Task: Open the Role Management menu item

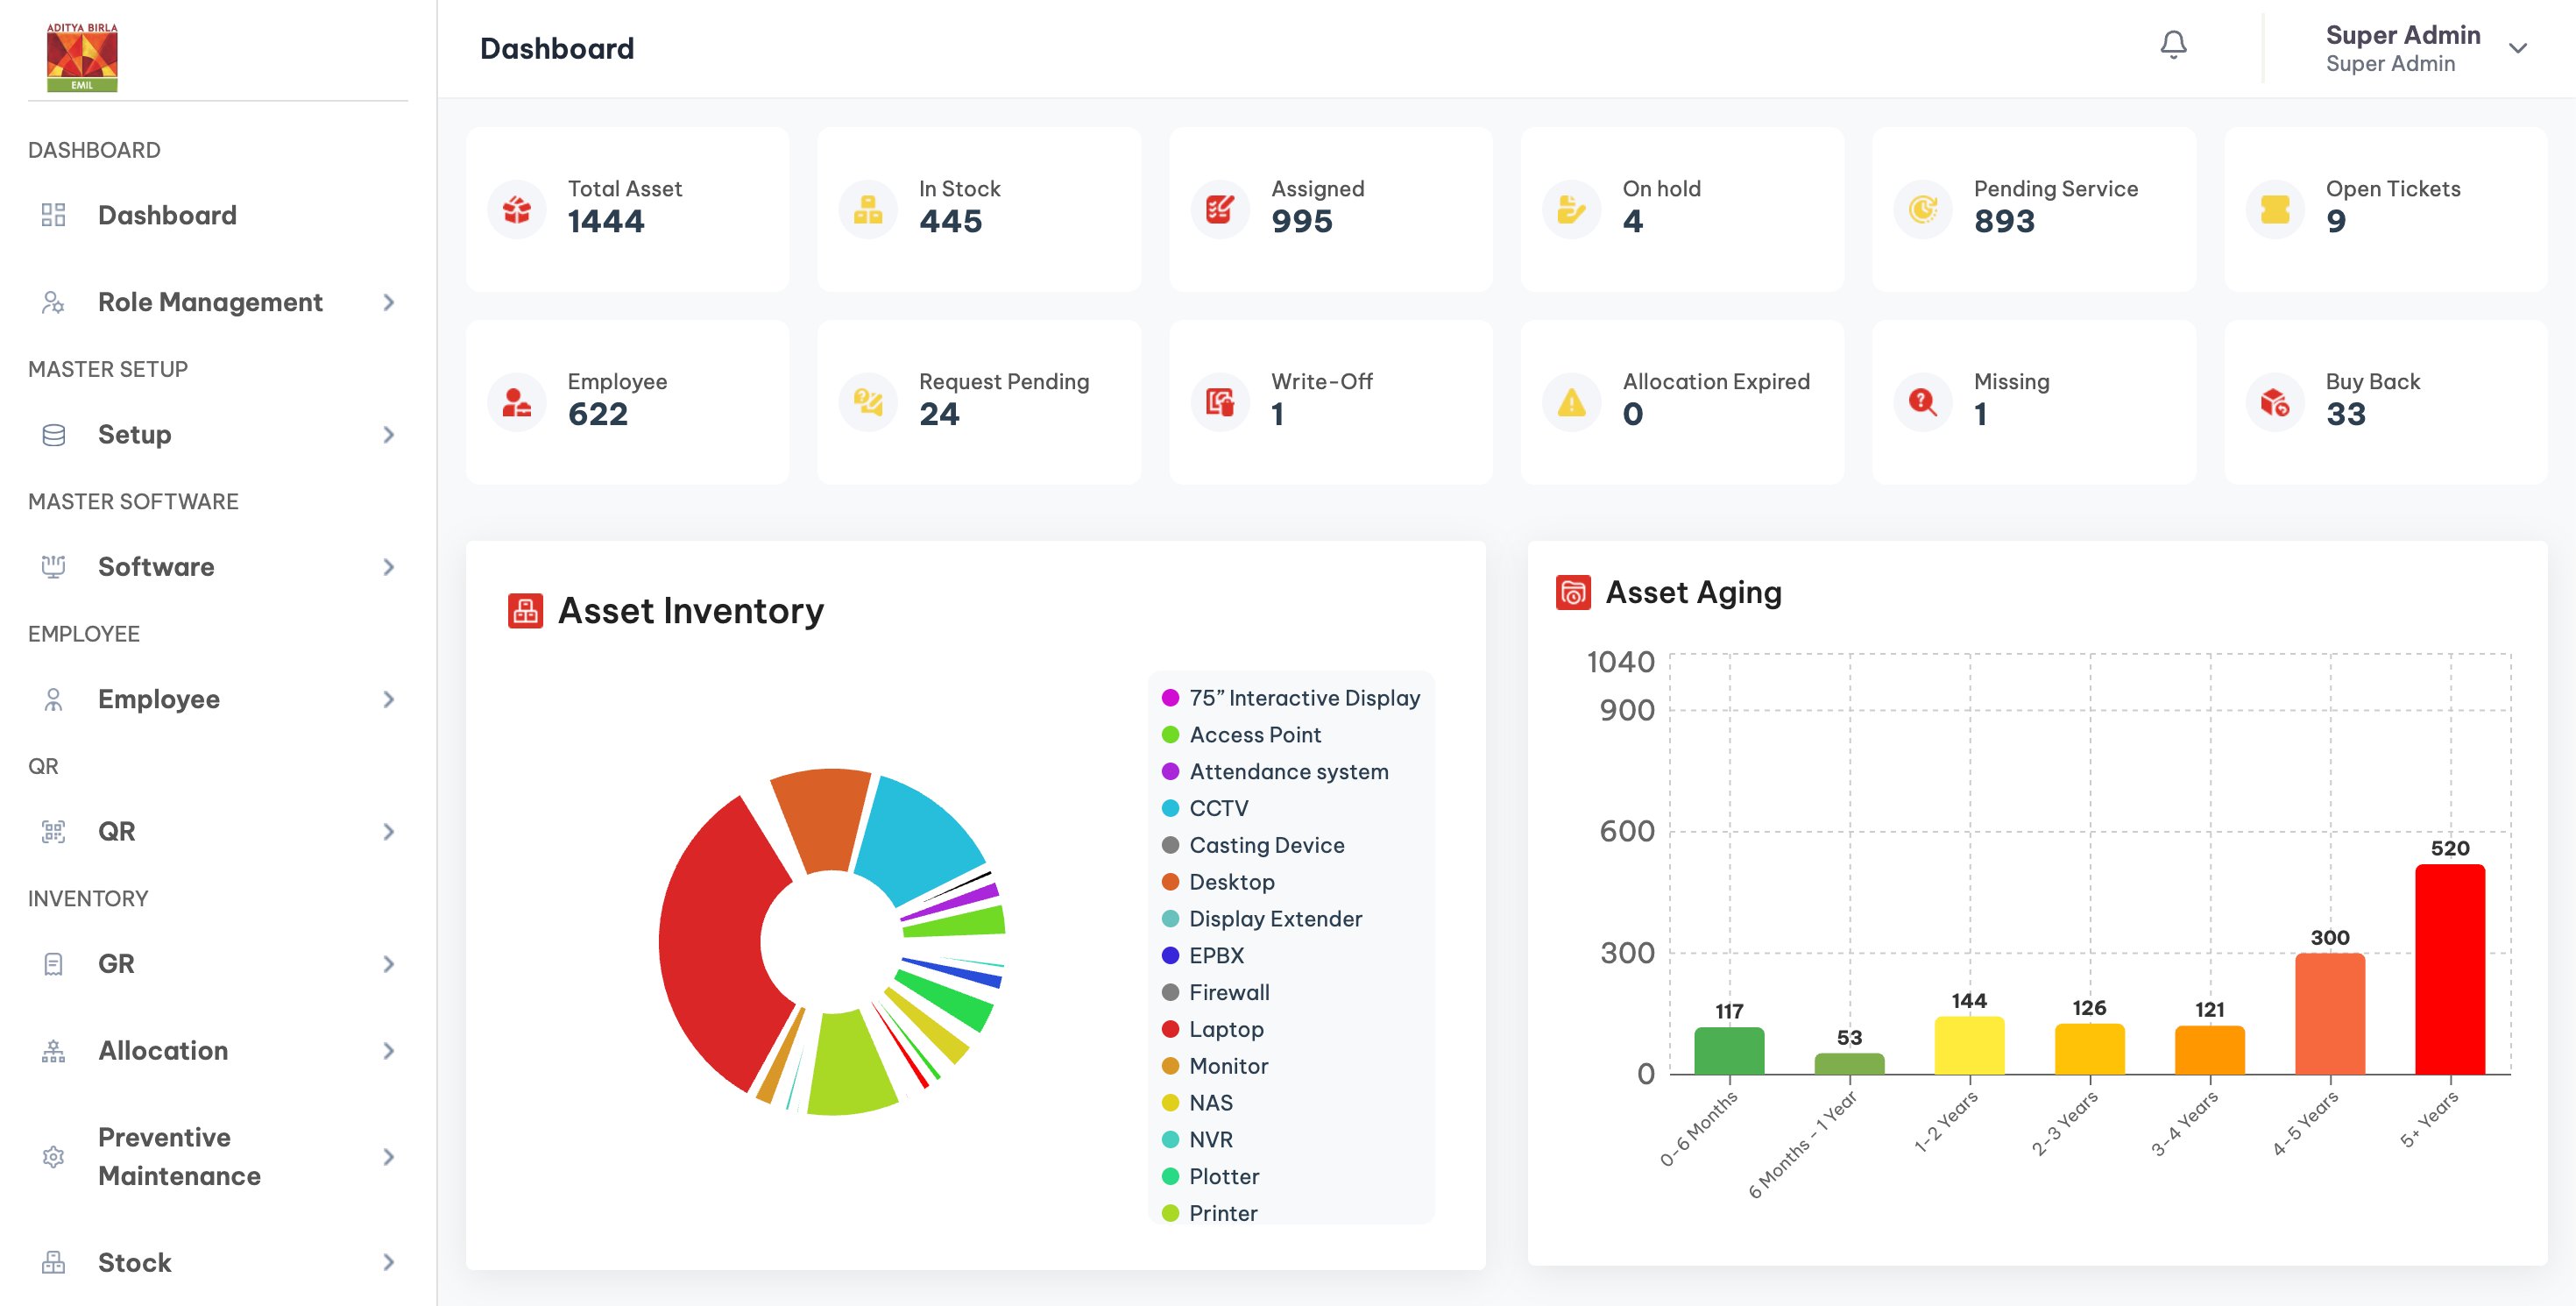Action: tap(217, 302)
